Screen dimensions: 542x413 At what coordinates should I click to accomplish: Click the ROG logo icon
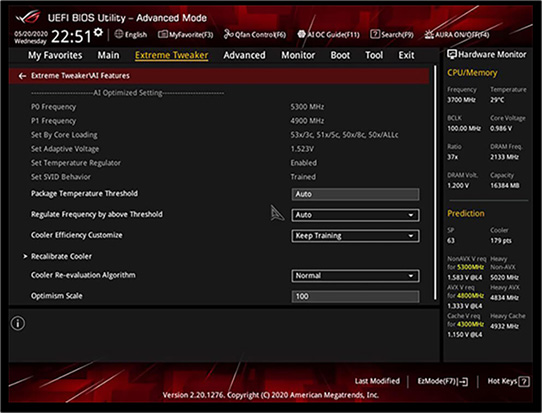pos(28,17)
